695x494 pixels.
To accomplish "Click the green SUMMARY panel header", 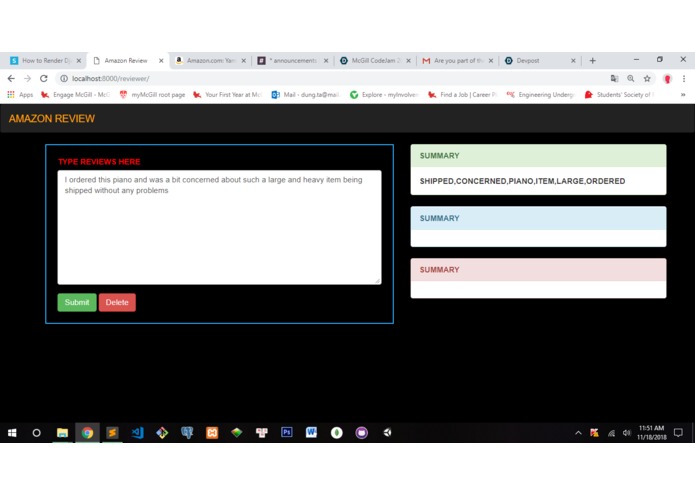I will coord(538,156).
